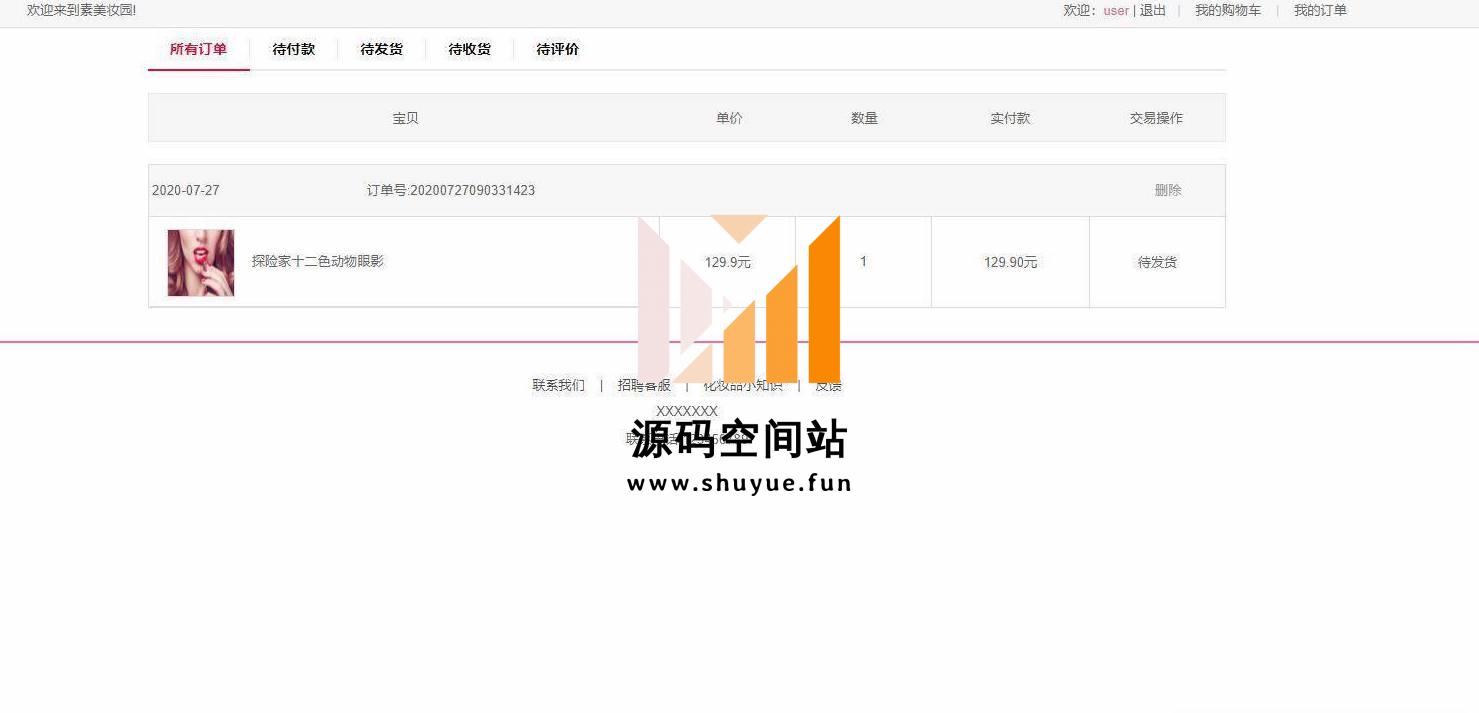
Task: Open the 联系我们 footer link
Action: pos(558,385)
